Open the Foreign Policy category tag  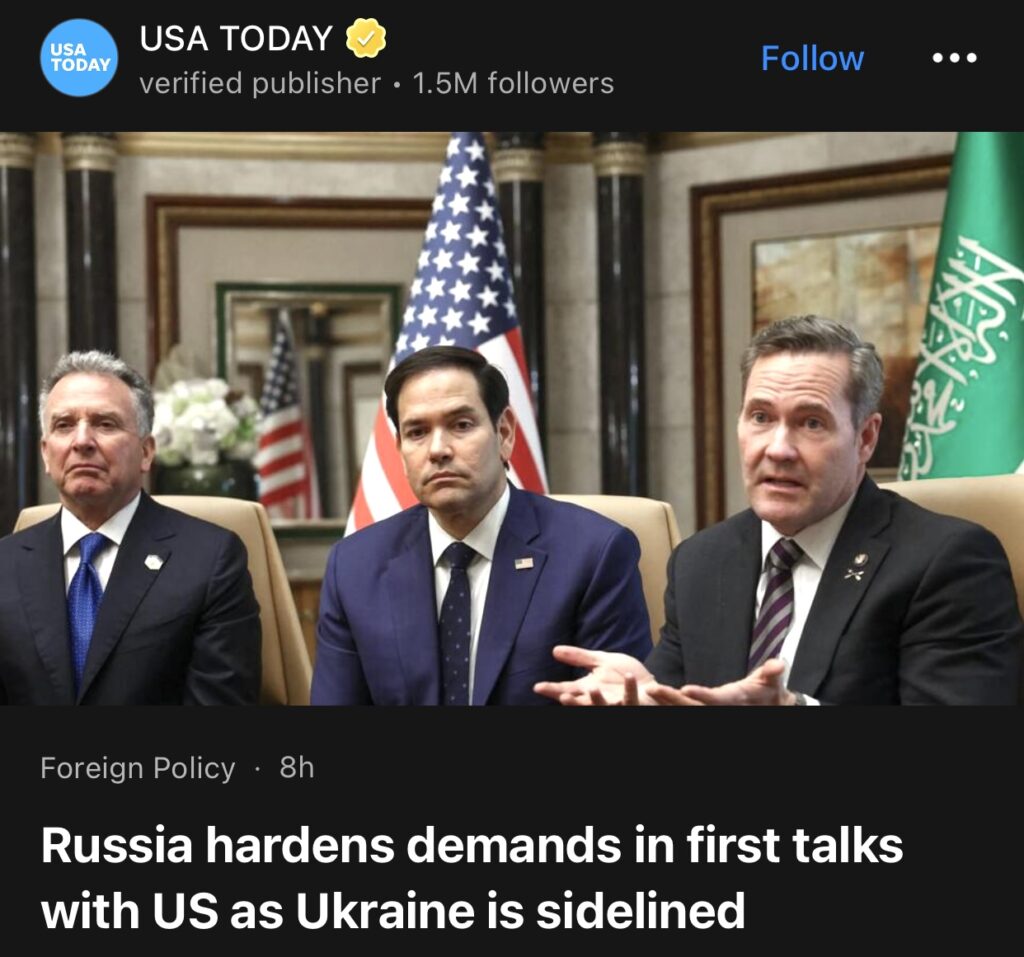(x=138, y=768)
